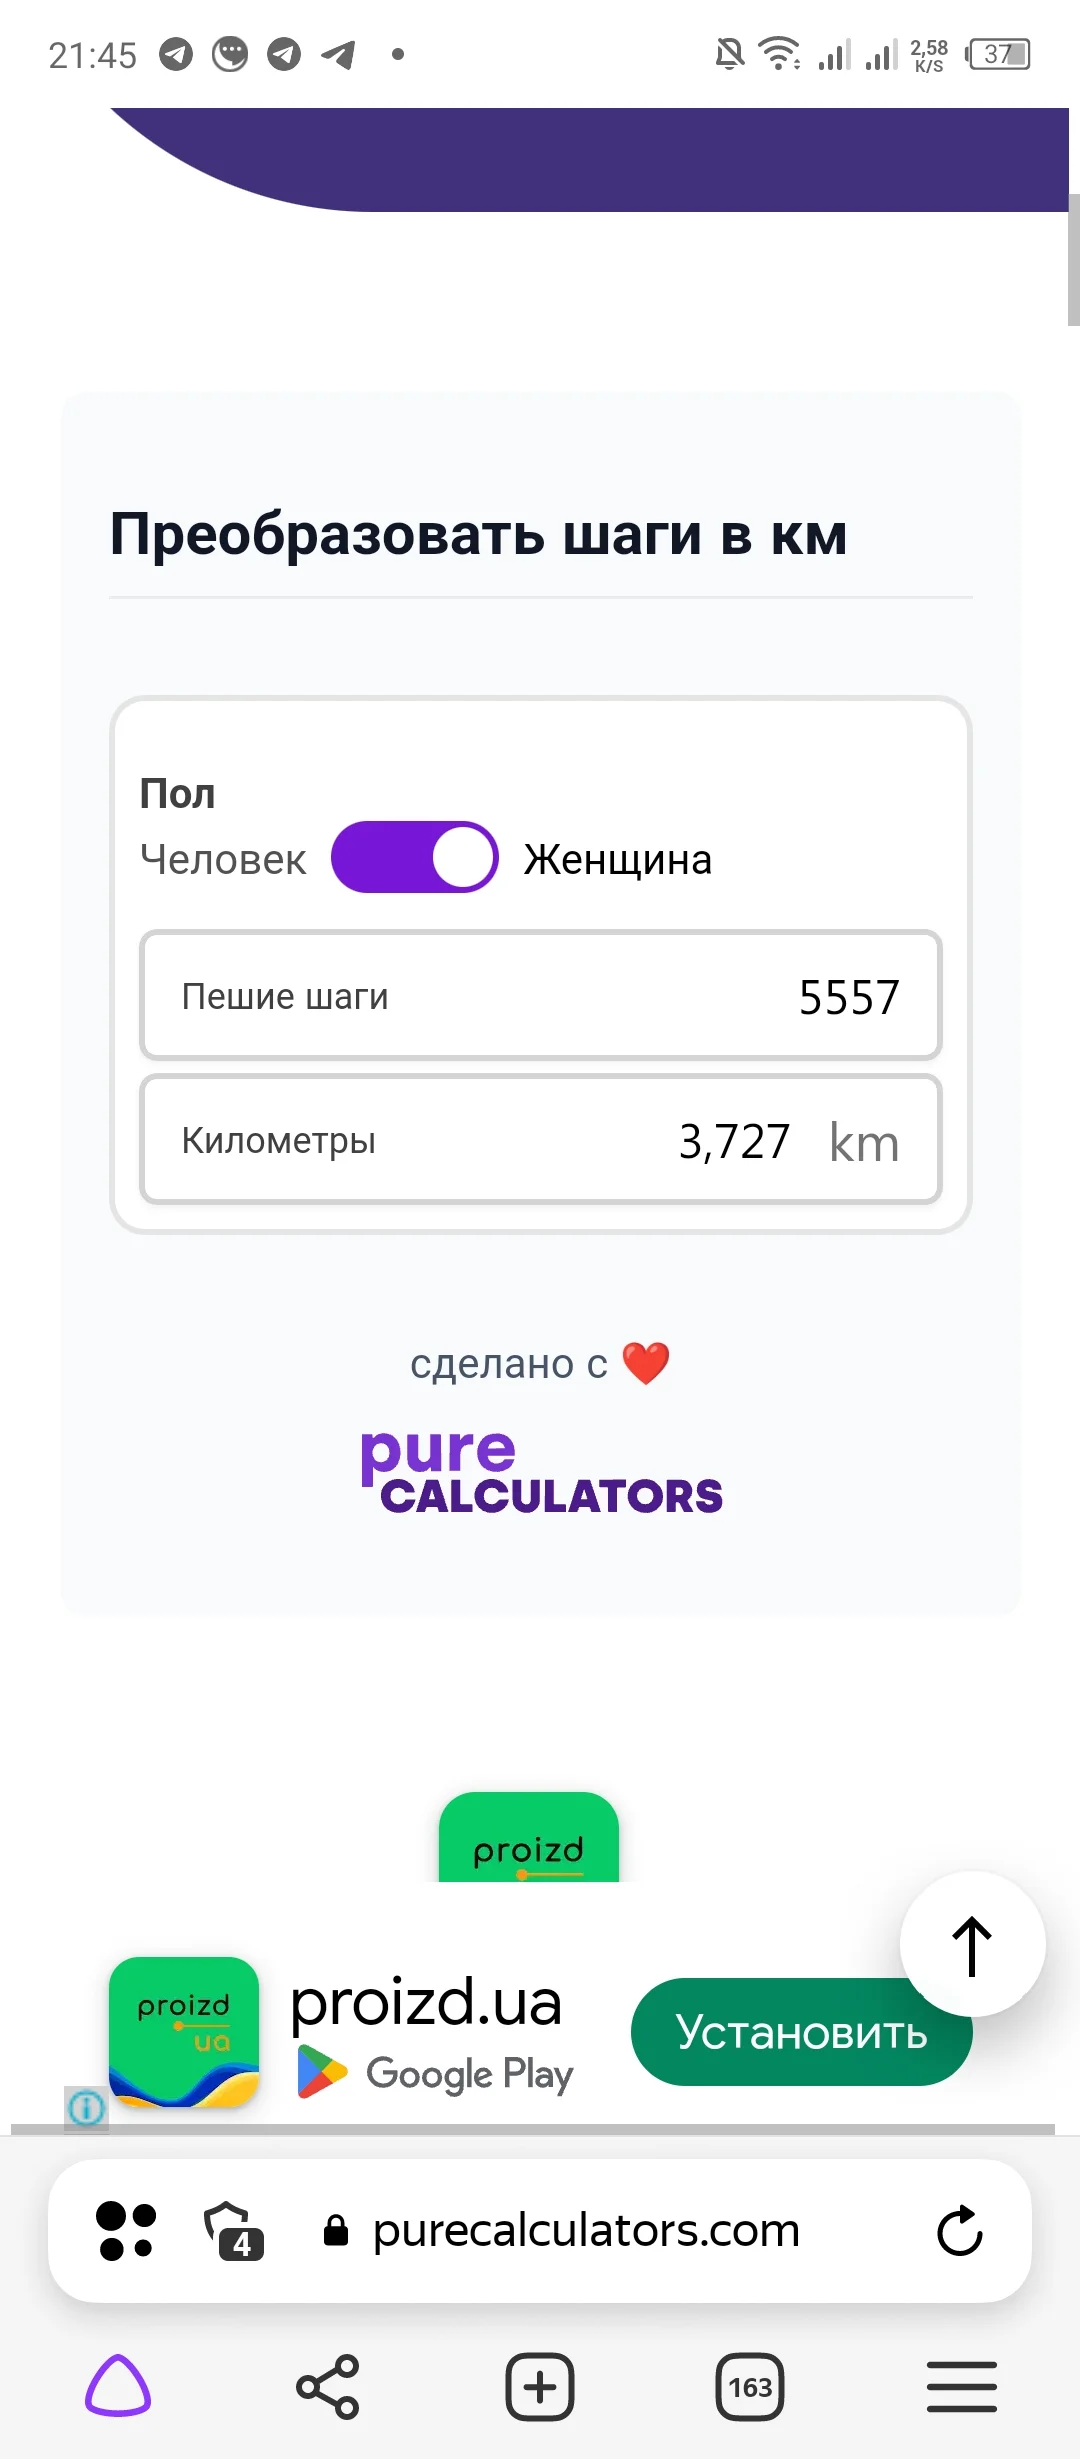Click the page scrollbar thumb

tap(1073, 260)
